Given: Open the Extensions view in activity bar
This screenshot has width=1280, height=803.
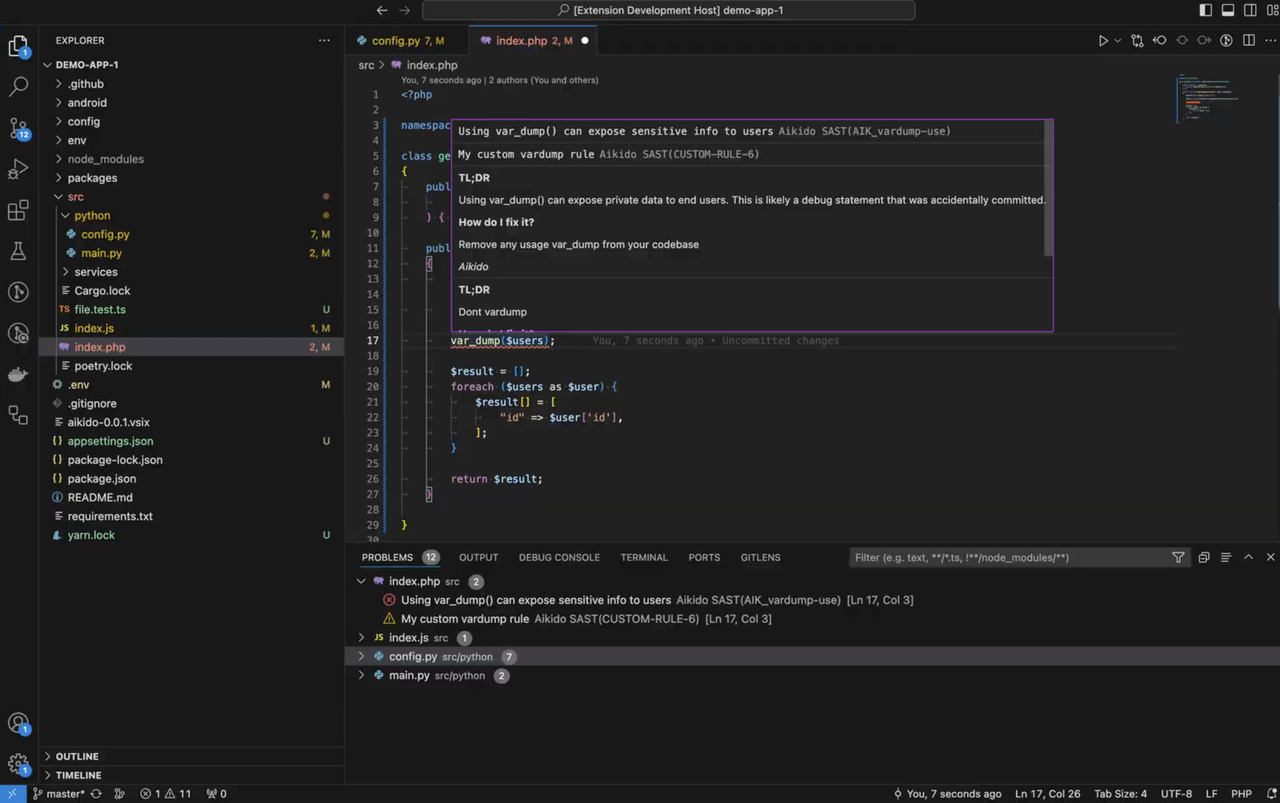Looking at the screenshot, I should [18, 210].
